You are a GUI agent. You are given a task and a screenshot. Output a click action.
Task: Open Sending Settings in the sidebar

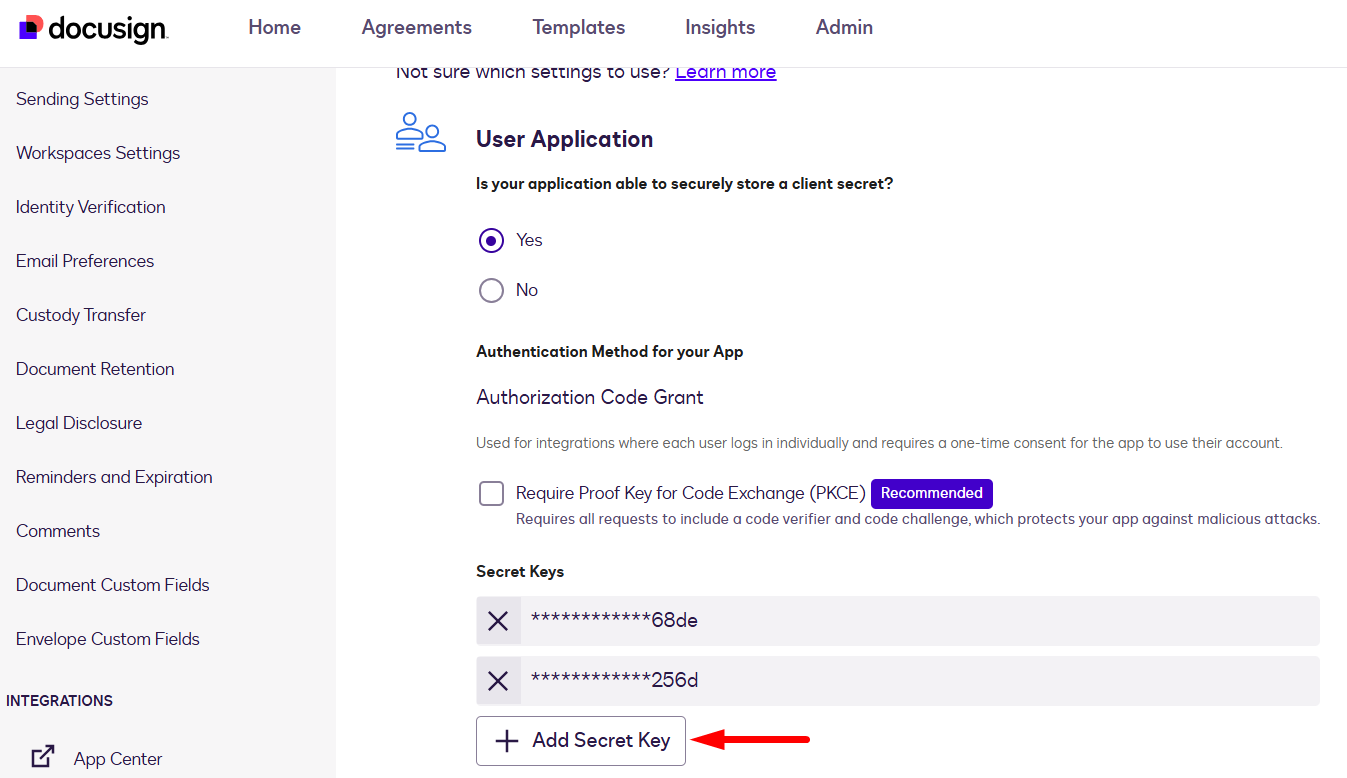[x=82, y=99]
